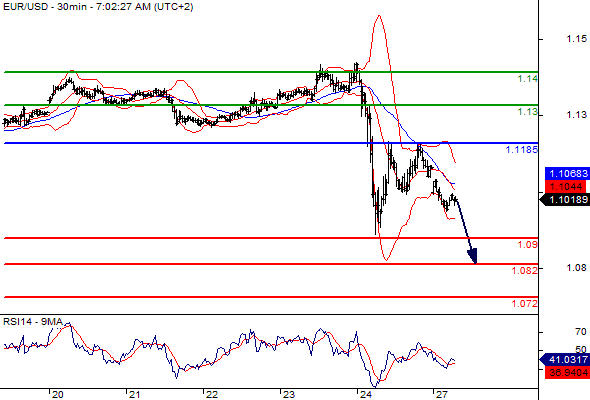Viewport: 590px width, 400px height.
Task: Click the chart title "EUR/USD - 30min"
Action: pyautogui.click(x=44, y=6)
